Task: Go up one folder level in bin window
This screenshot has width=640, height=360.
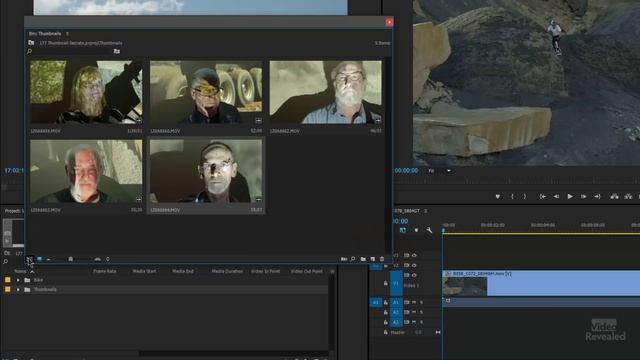Action: point(31,42)
